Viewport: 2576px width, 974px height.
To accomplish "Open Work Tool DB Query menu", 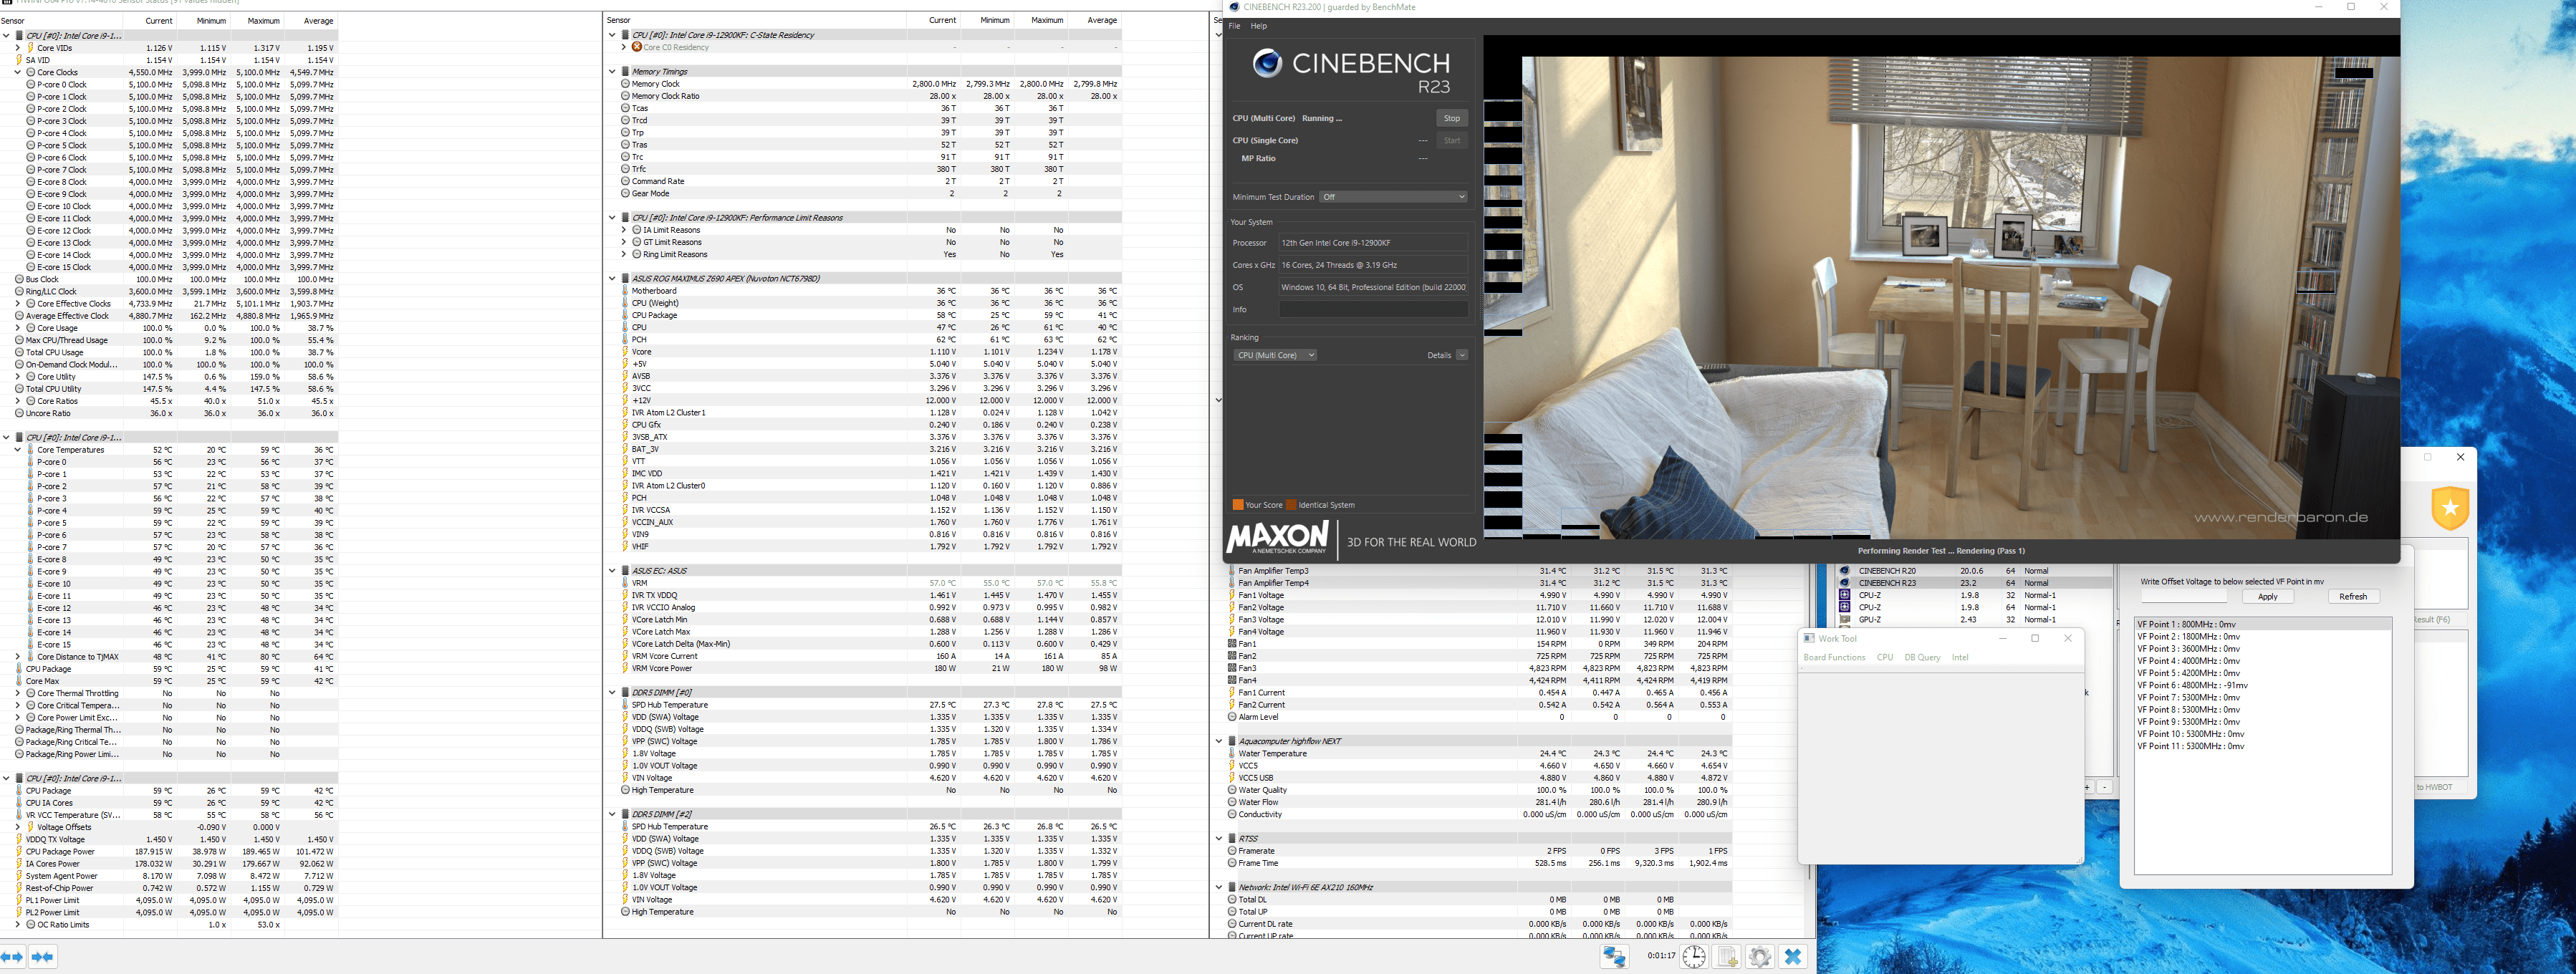I will [x=1922, y=657].
